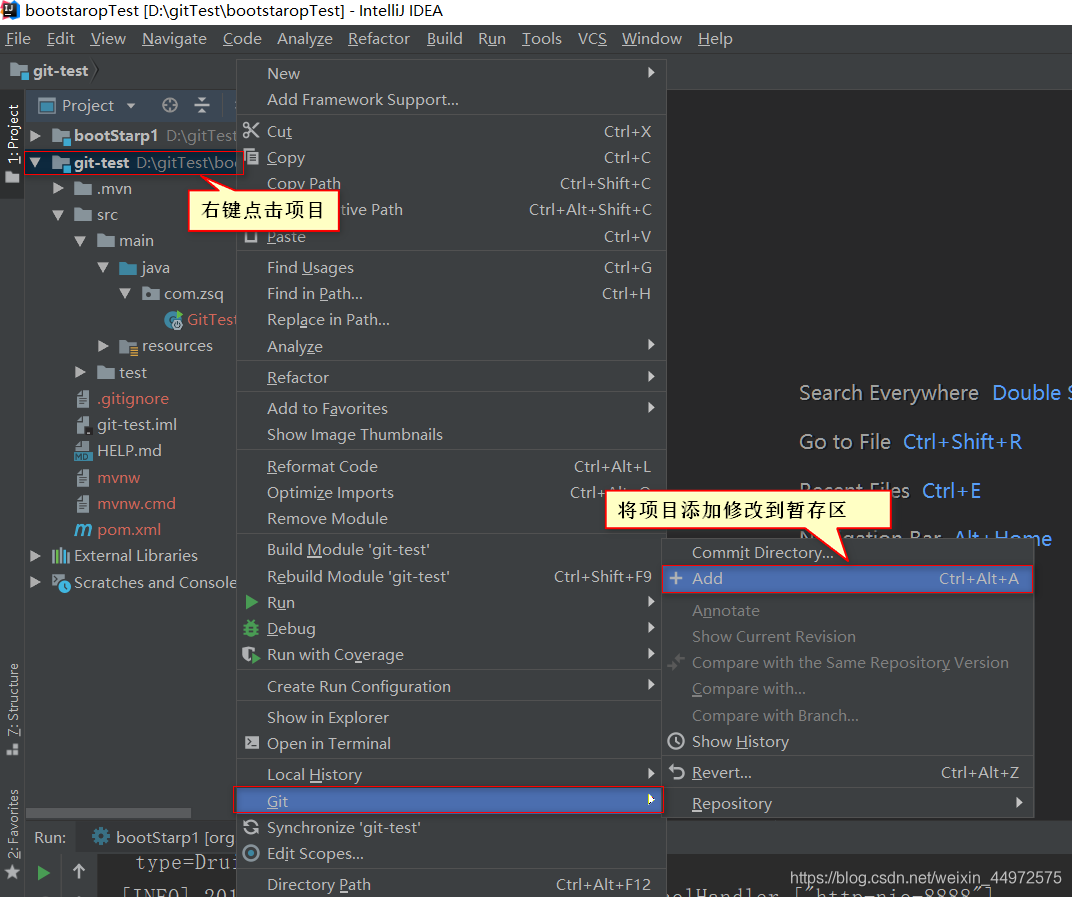
Task: Click the plus icon beside Add
Action: point(676,578)
